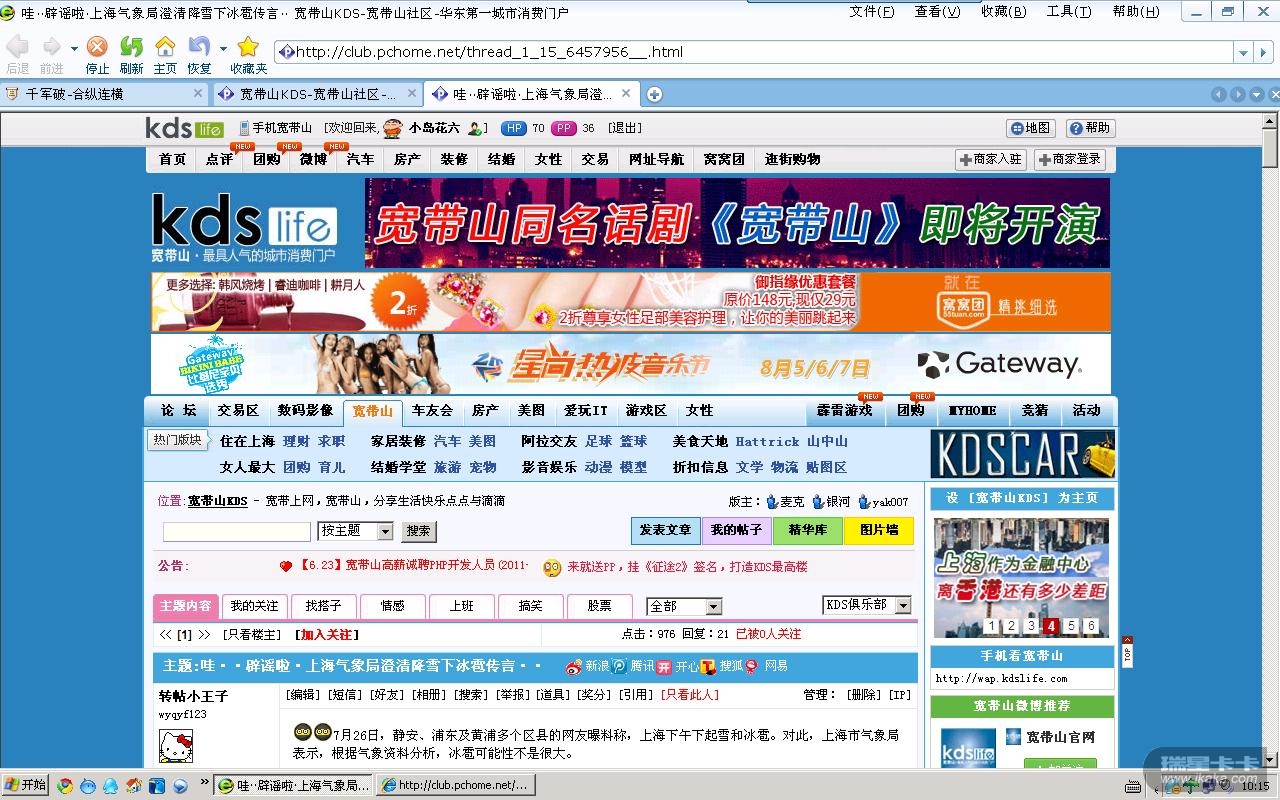Click the KDSCAR banner image
This screenshot has width=1280, height=800.
[x=1022, y=454]
